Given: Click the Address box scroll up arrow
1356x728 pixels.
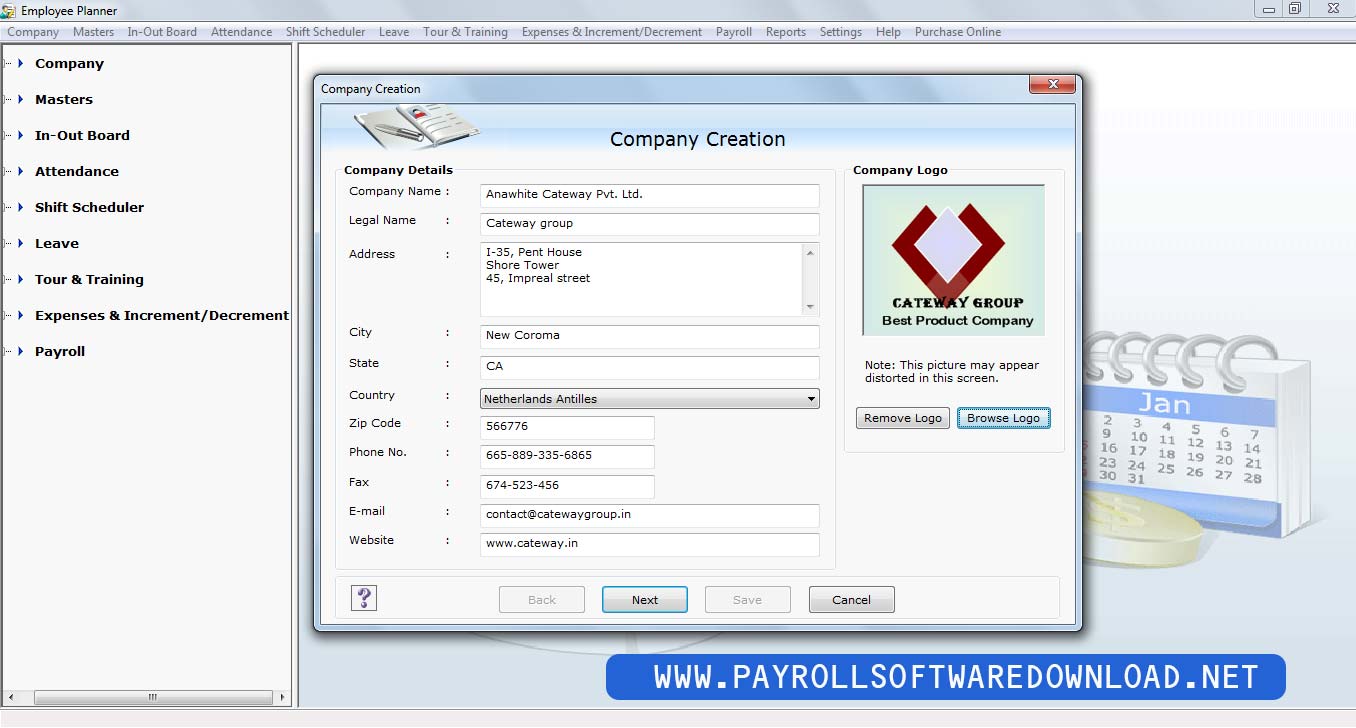Looking at the screenshot, I should (x=811, y=252).
